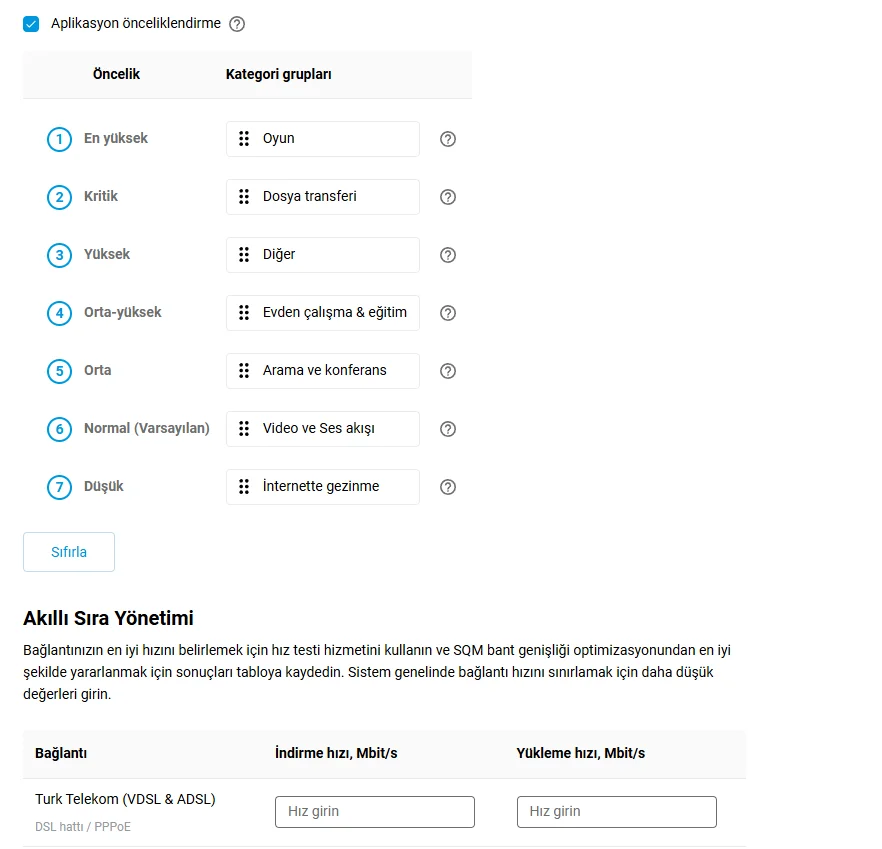882x849 pixels.
Task: Click drag handle on Dosya transferi item
Action: tap(244, 197)
